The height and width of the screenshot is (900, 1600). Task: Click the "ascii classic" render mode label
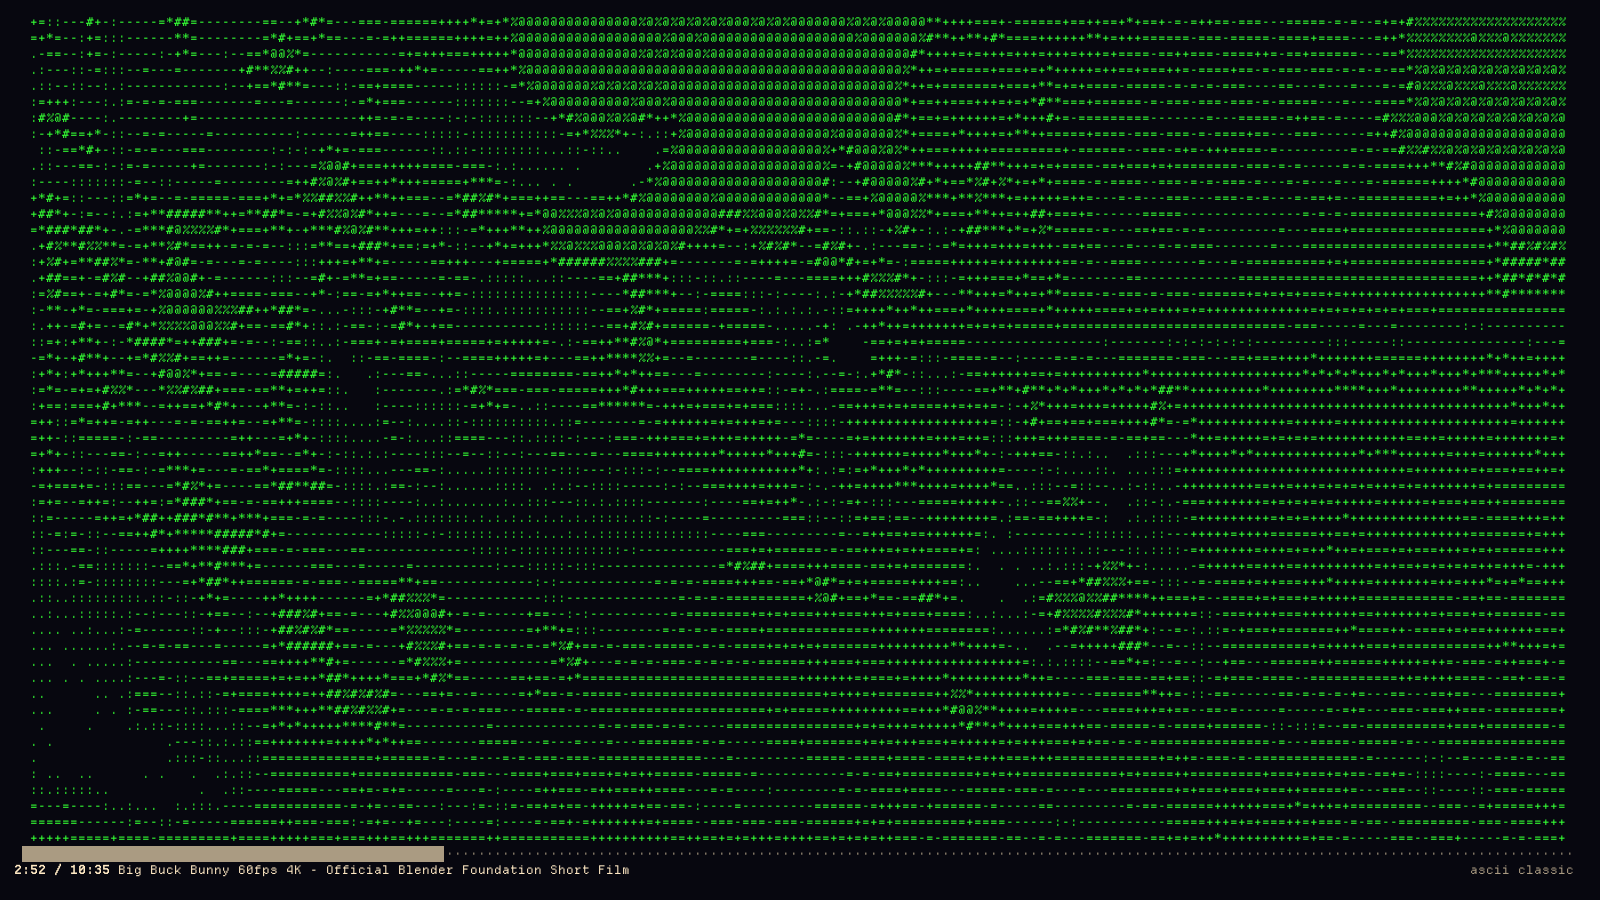pyautogui.click(x=1521, y=870)
